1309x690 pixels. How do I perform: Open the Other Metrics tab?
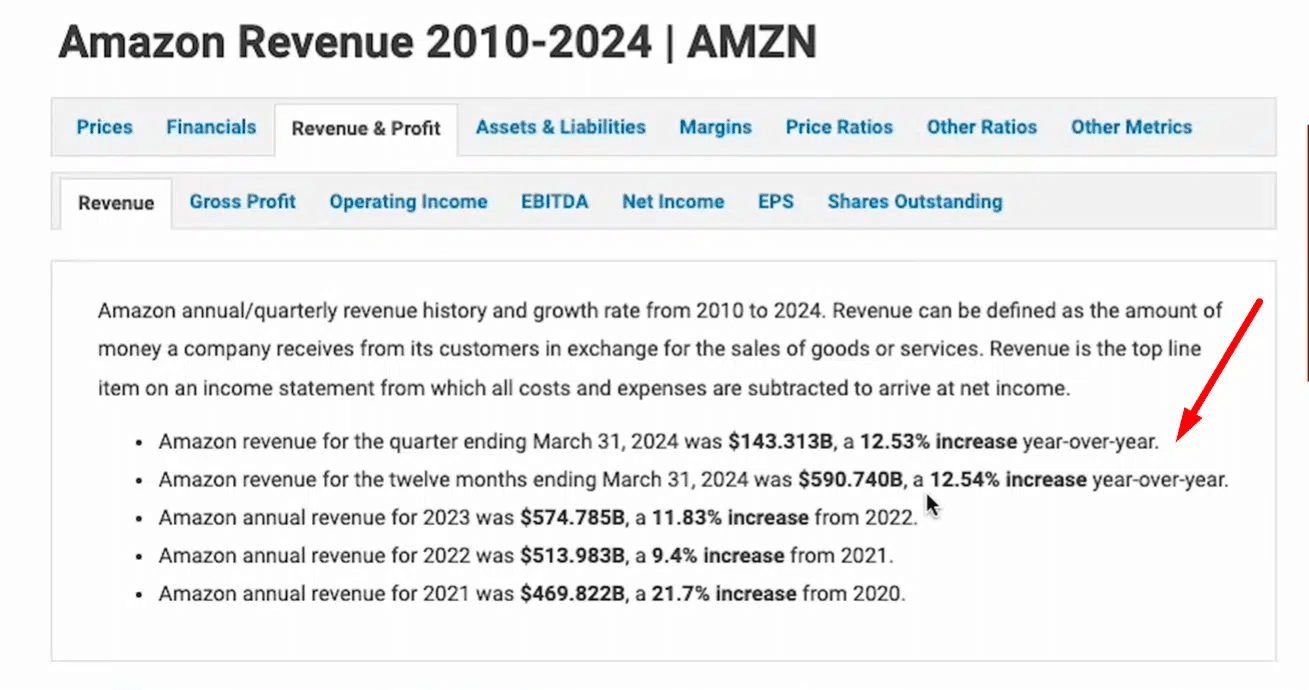(x=1131, y=127)
